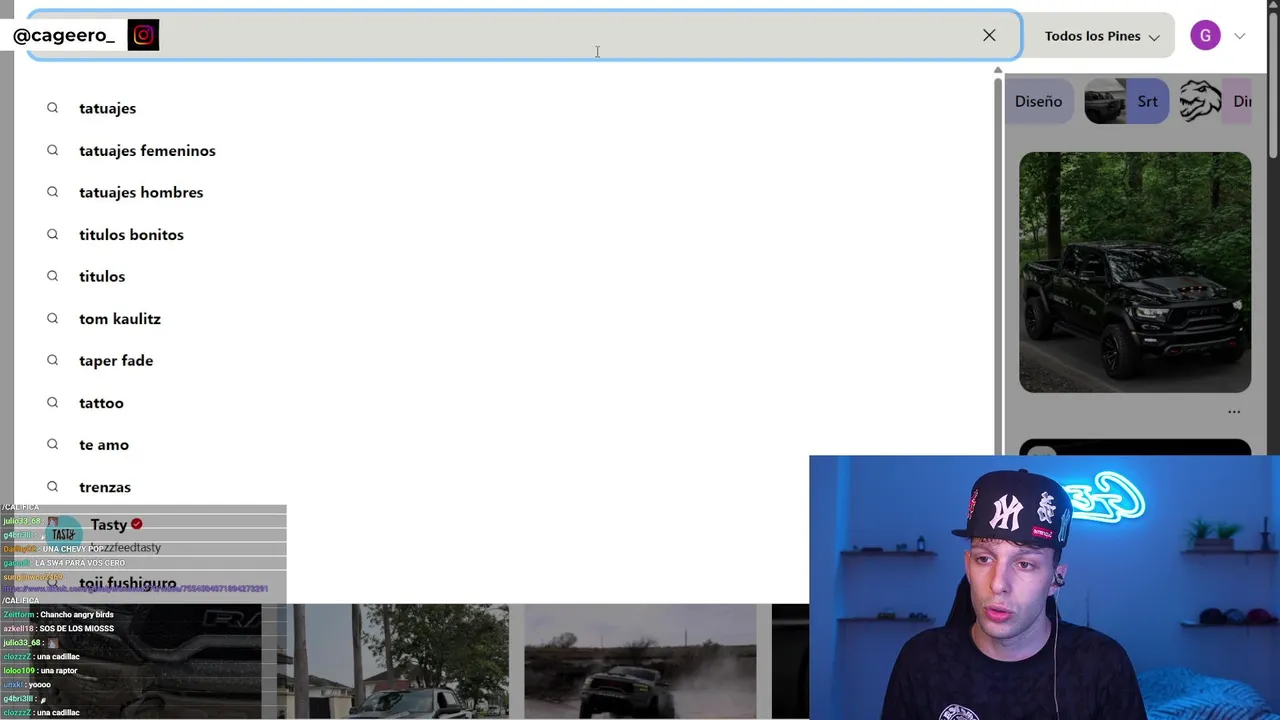Viewport: 1280px width, 720px height.
Task: Expand the accounts chevron next to avatar
Action: click(x=1240, y=36)
